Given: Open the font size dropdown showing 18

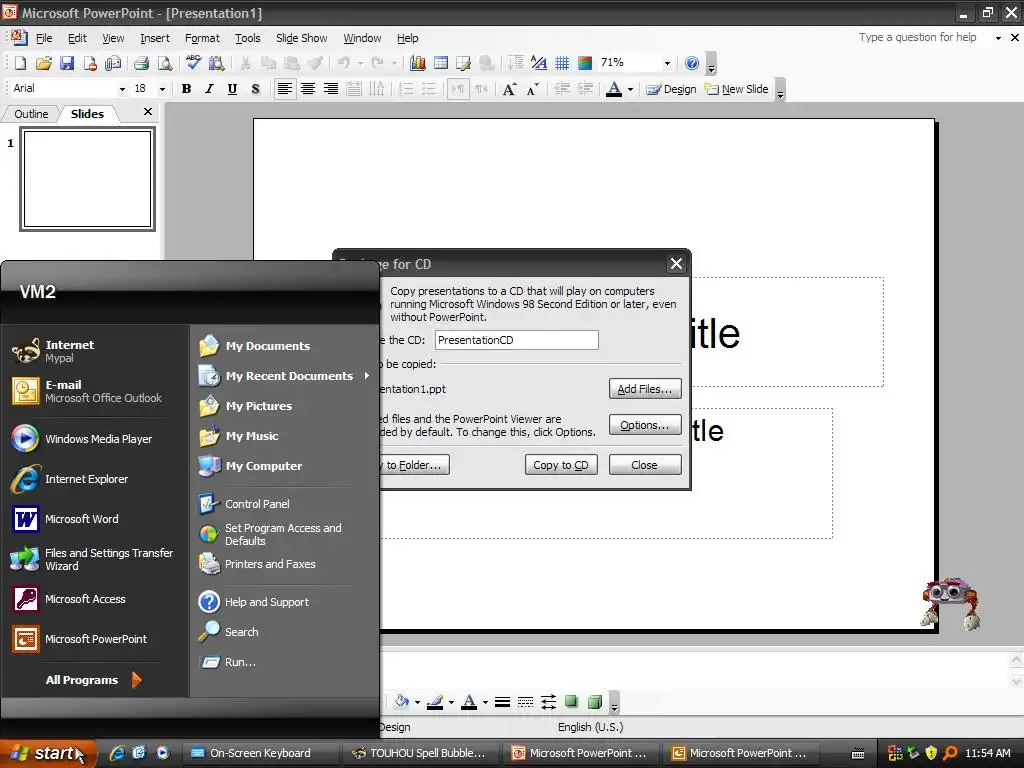Looking at the screenshot, I should 162,89.
